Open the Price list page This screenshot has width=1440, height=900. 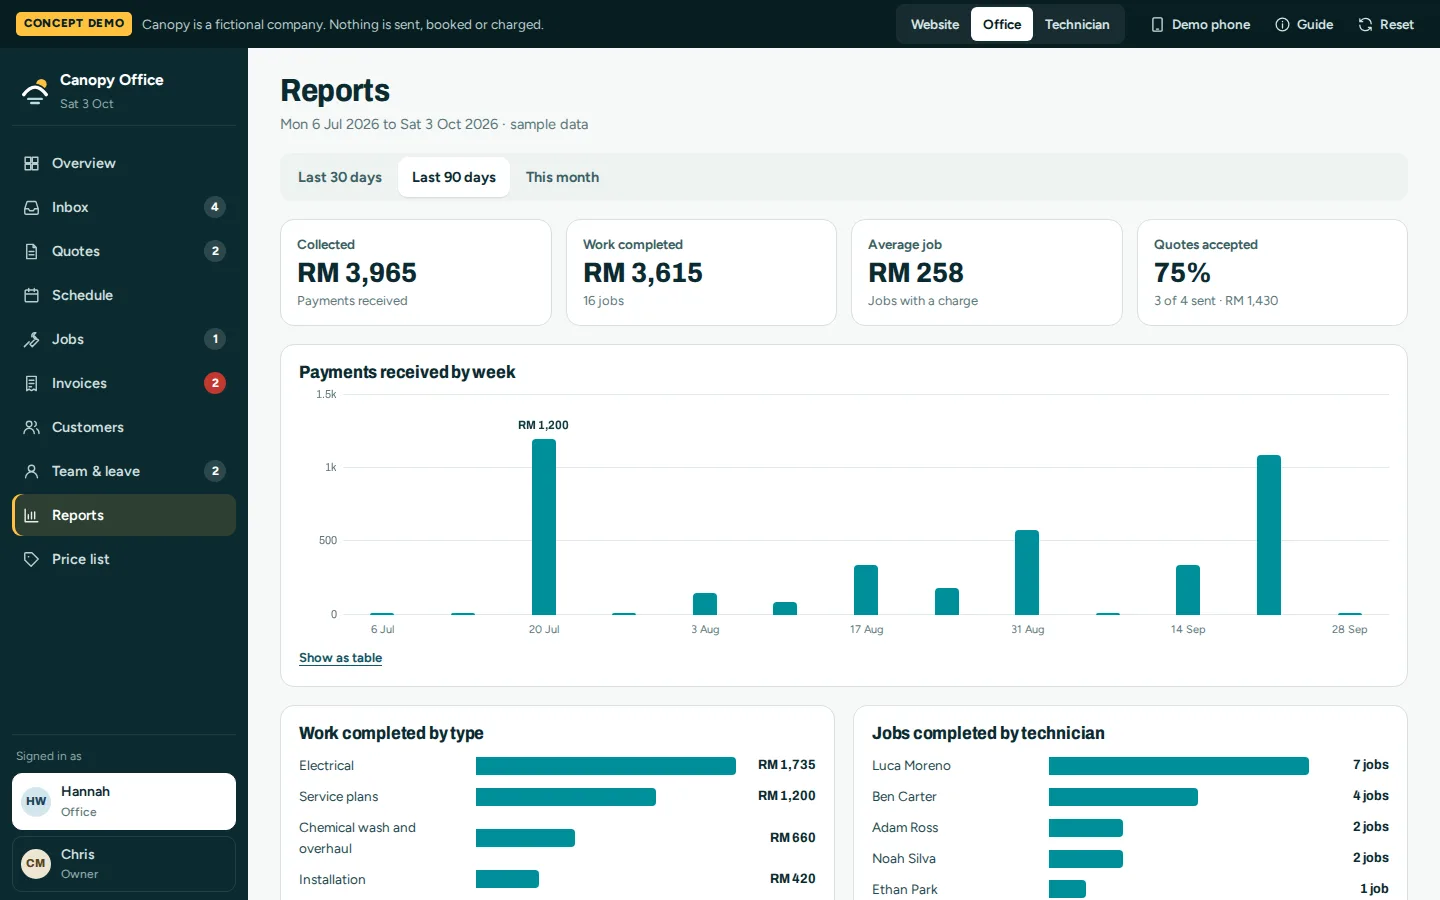(x=124, y=559)
